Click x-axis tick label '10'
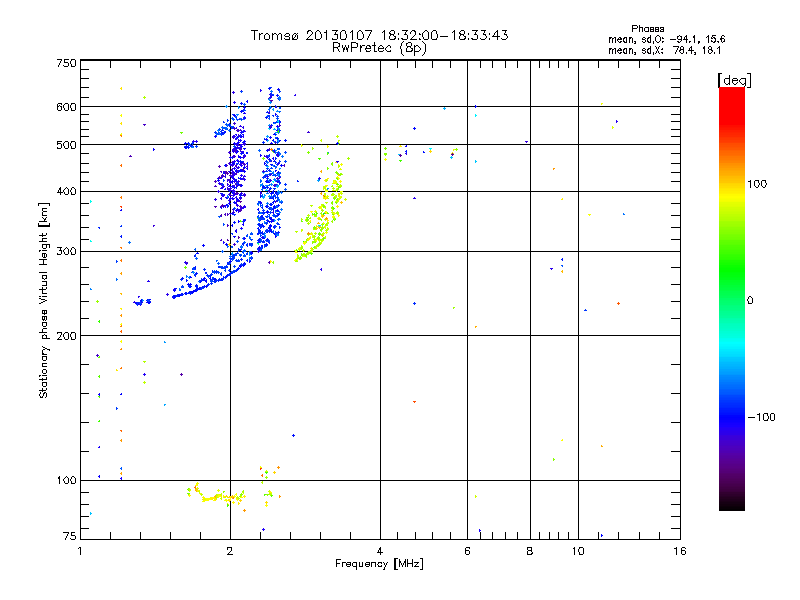This screenshot has width=800, height=600. 578,551
